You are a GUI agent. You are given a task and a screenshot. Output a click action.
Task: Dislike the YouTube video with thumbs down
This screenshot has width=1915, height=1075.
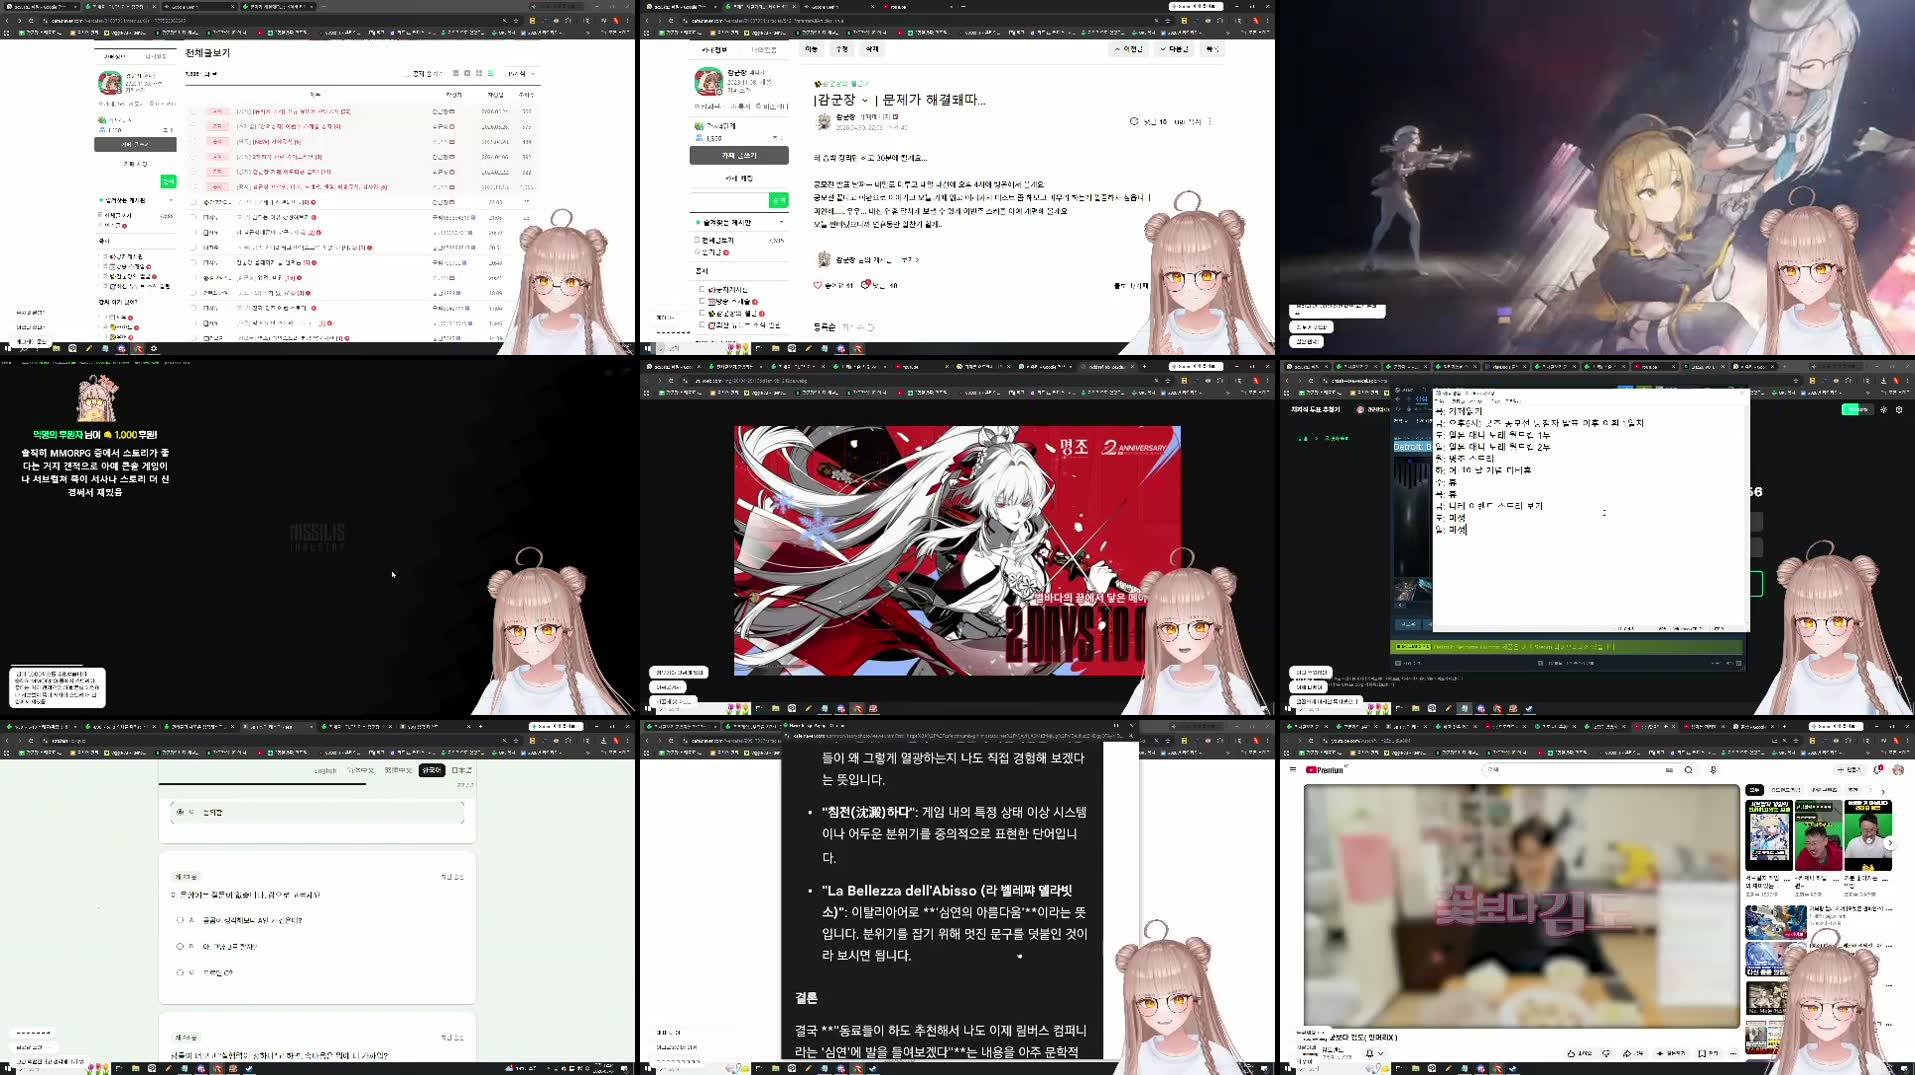click(1606, 1053)
